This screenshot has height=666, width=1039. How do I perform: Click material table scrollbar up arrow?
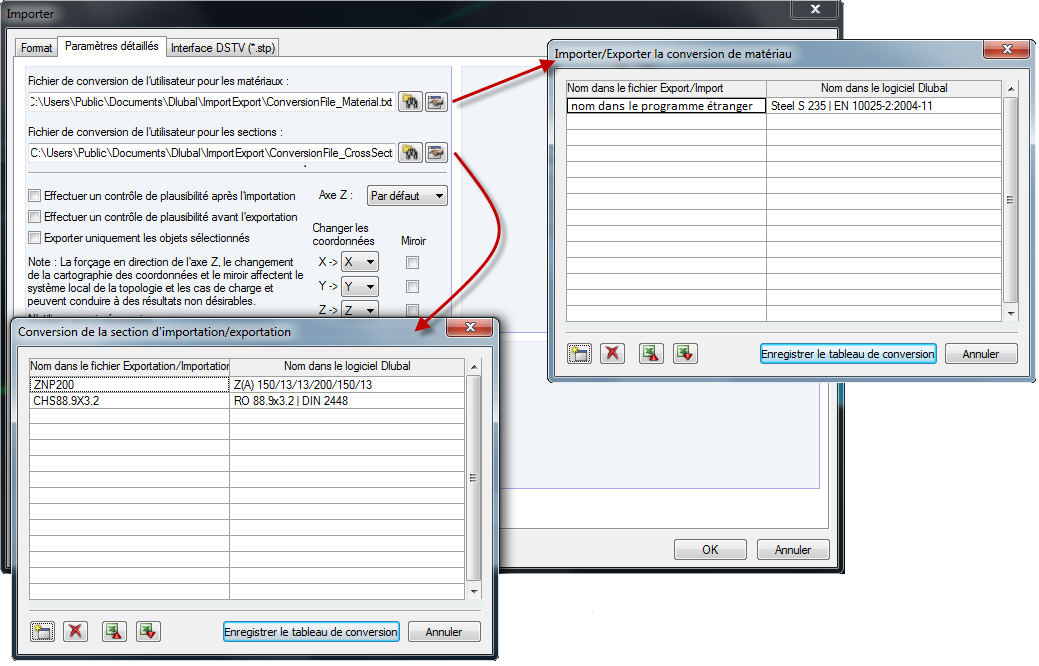point(1011,88)
